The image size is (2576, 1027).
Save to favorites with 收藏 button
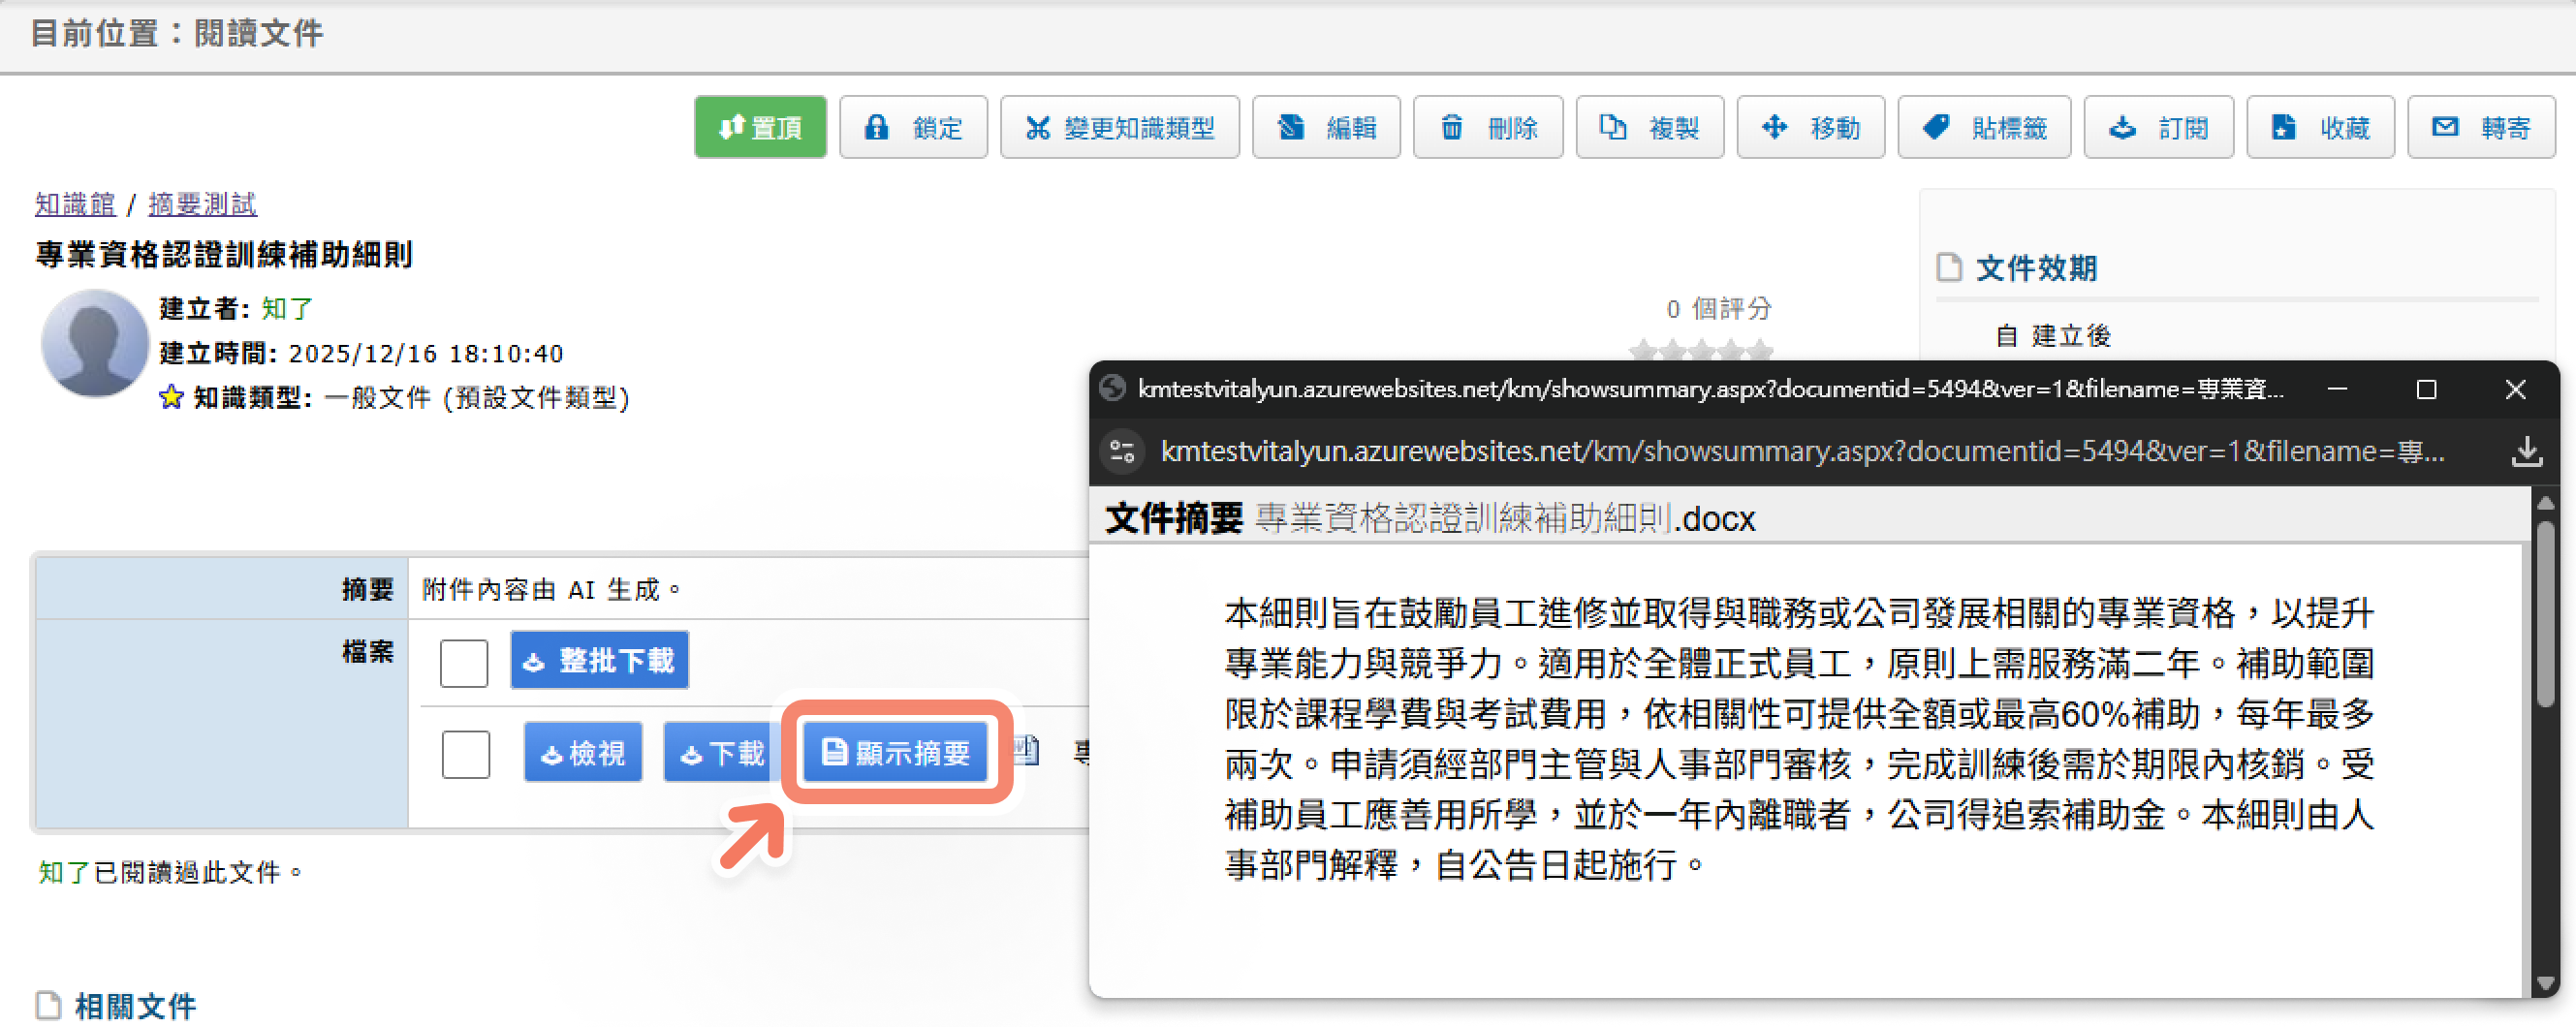[2320, 127]
